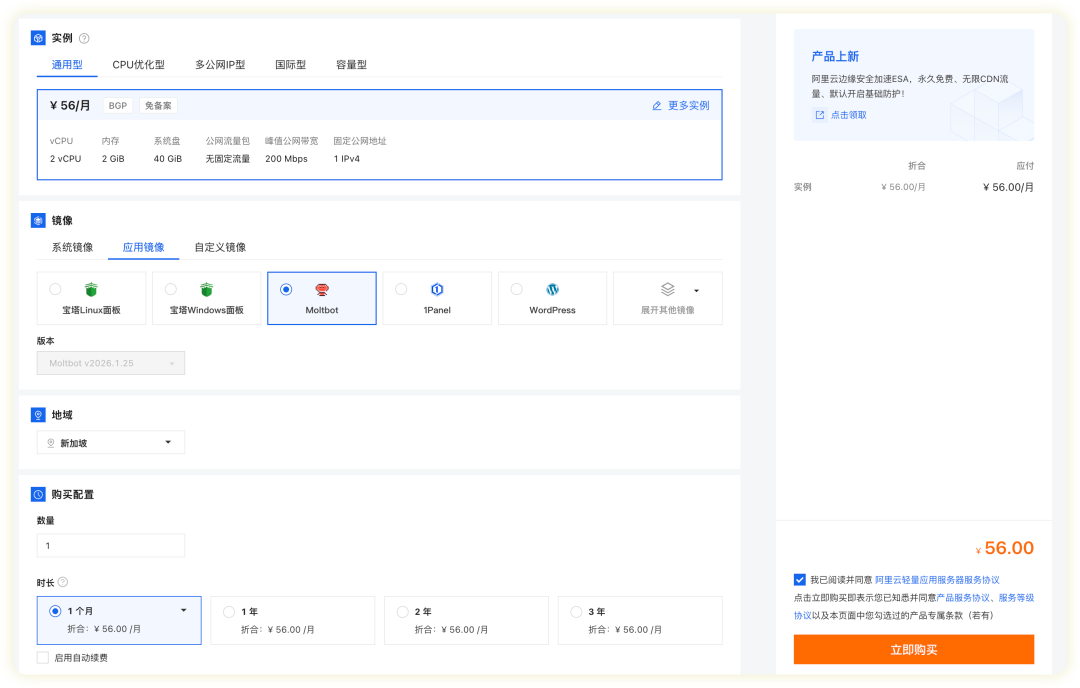This screenshot has height=688, width=1080.
Task: Select the 宝塔Linux面板 shield icon
Action: click(91, 291)
